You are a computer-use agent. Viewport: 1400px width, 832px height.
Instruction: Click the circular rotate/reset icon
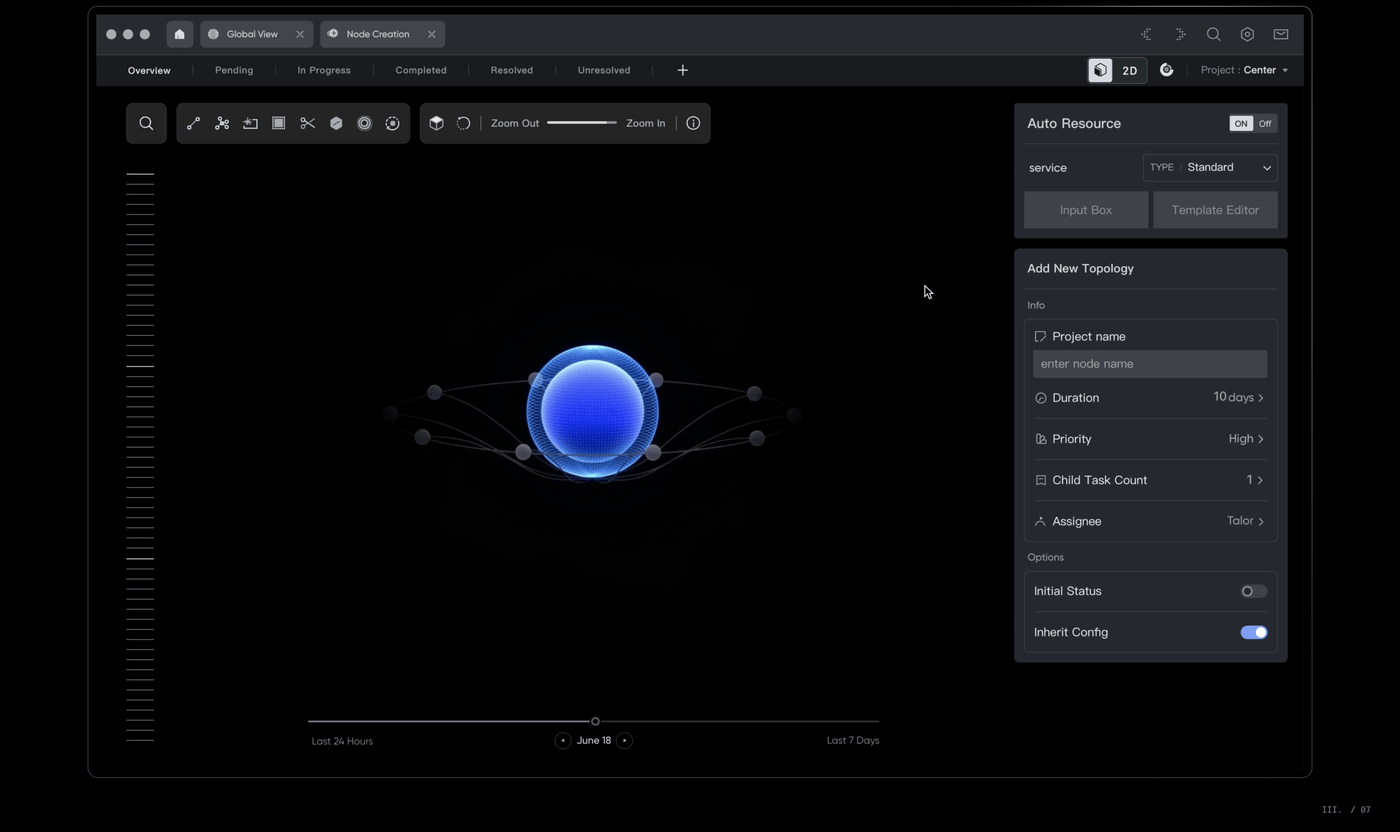click(x=463, y=123)
